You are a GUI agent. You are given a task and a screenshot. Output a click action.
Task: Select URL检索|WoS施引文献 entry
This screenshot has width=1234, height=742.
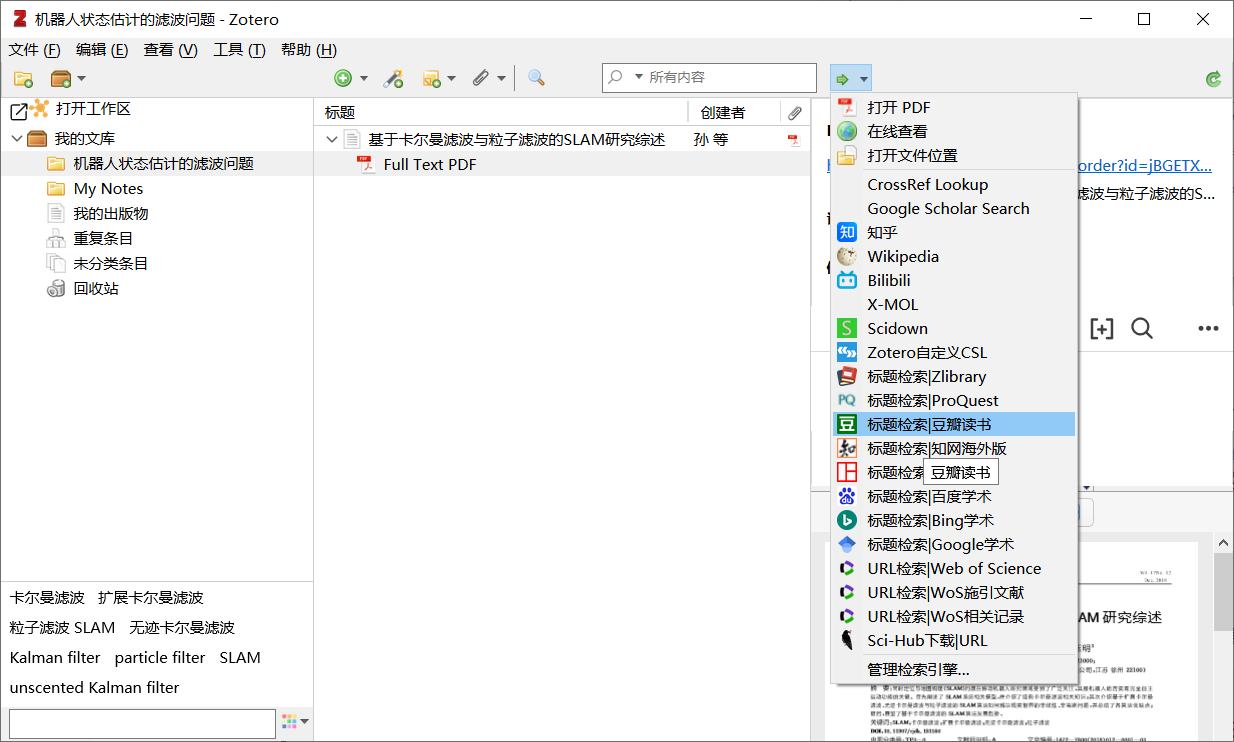954,592
